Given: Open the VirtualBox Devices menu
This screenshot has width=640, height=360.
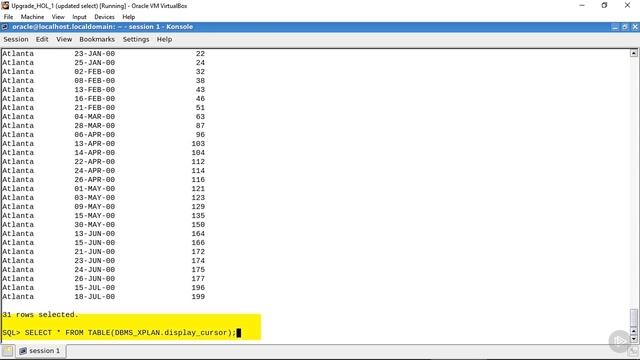Looking at the screenshot, I should (x=104, y=17).
